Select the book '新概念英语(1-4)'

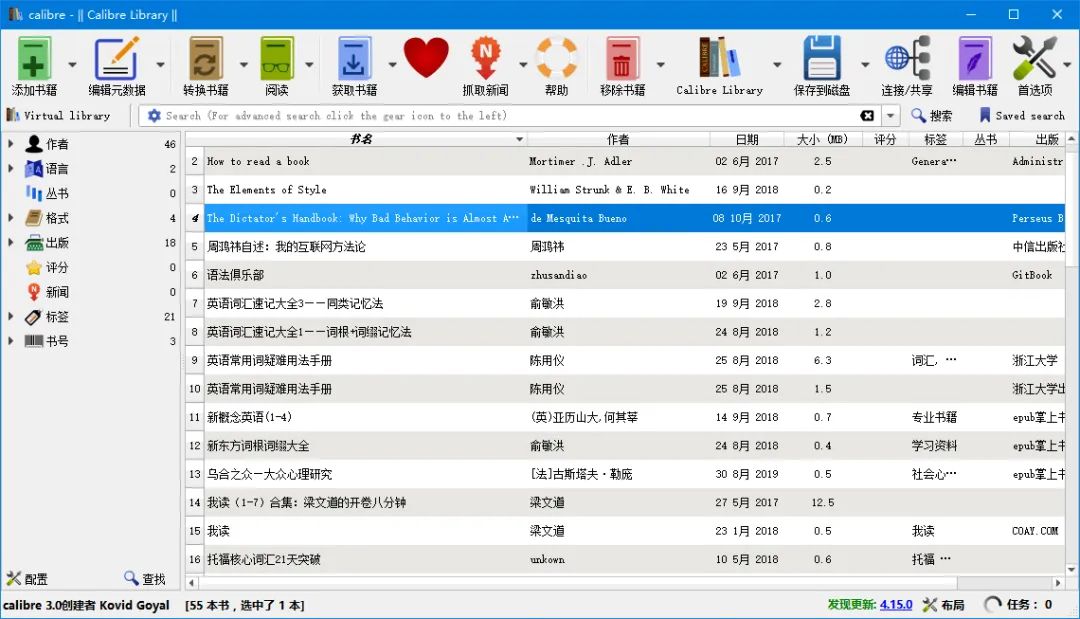[249, 417]
